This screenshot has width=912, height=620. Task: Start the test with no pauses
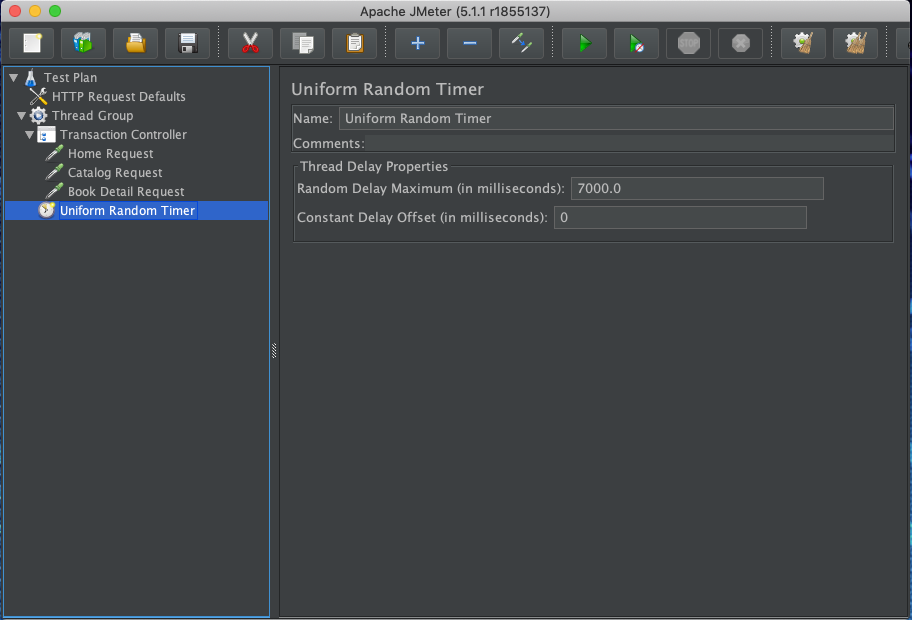636,43
